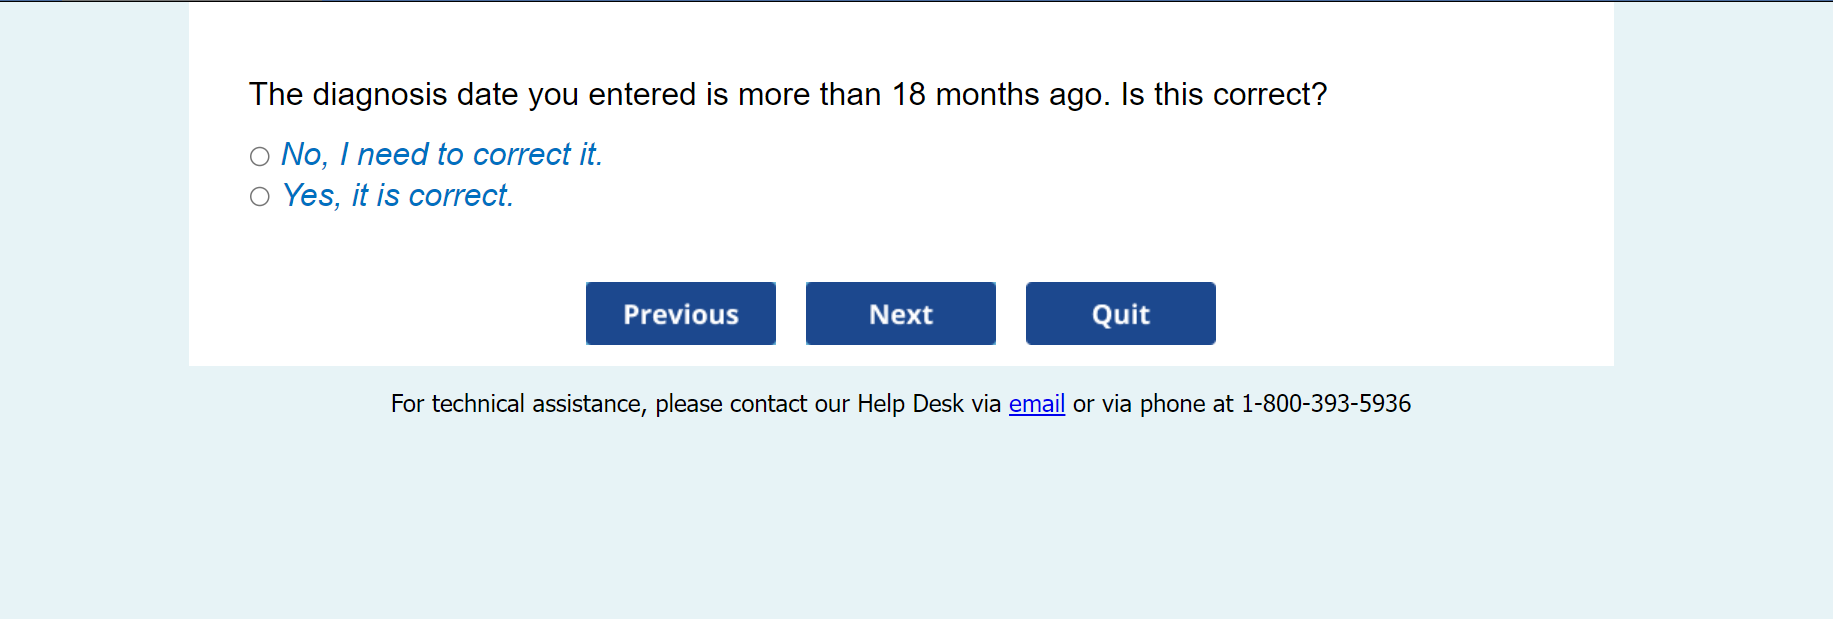
Task: Click the "Is this correct?" phrase
Action: click(1223, 95)
